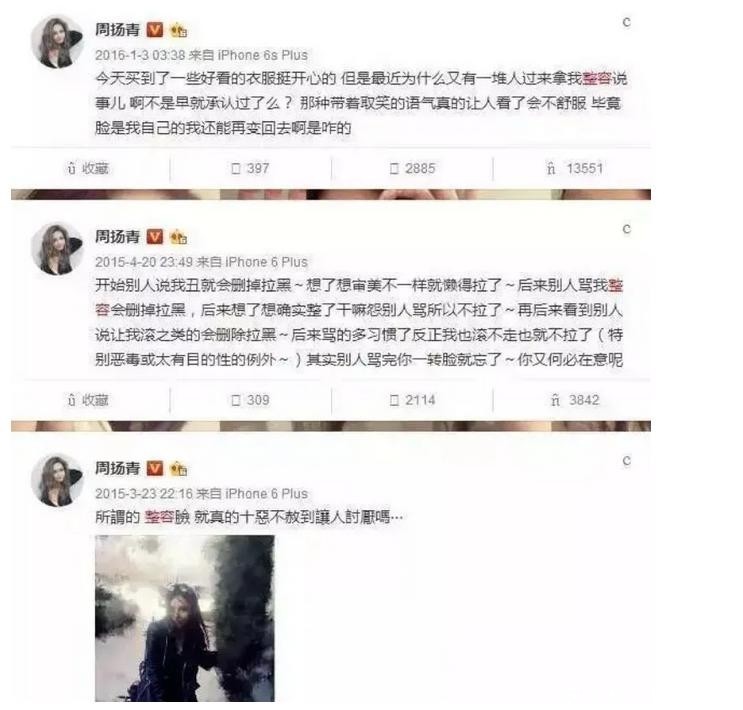The width and height of the screenshot is (743, 710).
Task: Open the attached photo in third post
Action: pyautogui.click(x=184, y=619)
